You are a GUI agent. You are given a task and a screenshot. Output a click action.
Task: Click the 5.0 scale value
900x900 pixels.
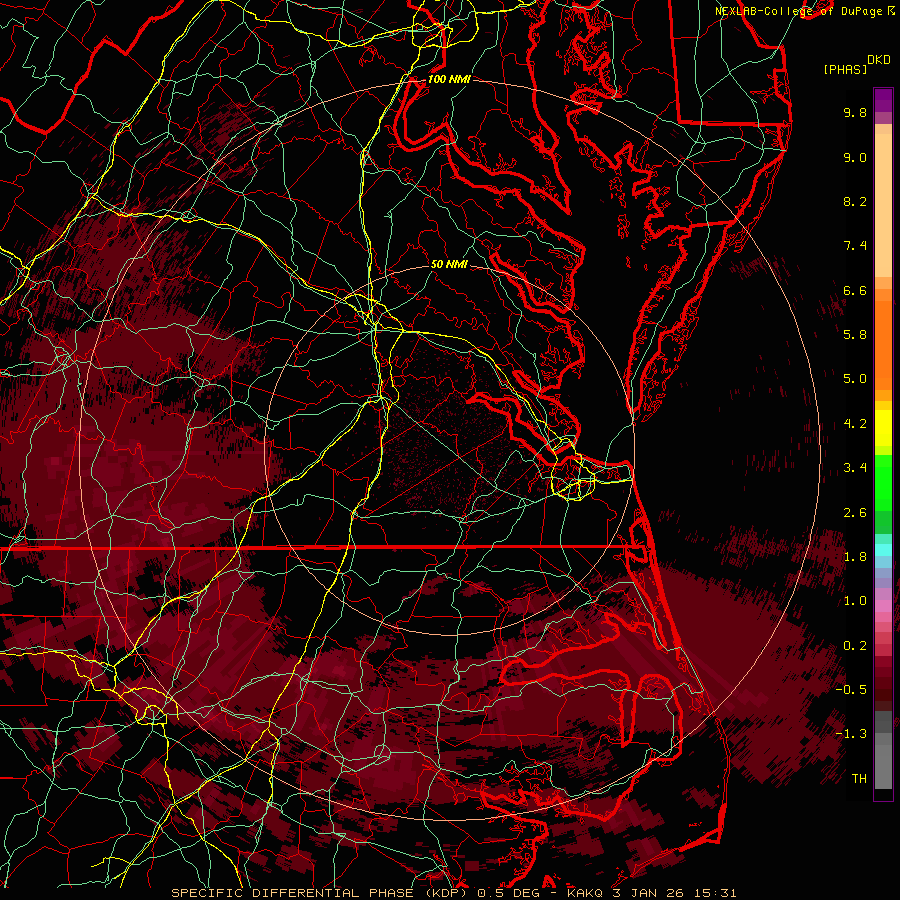[855, 379]
